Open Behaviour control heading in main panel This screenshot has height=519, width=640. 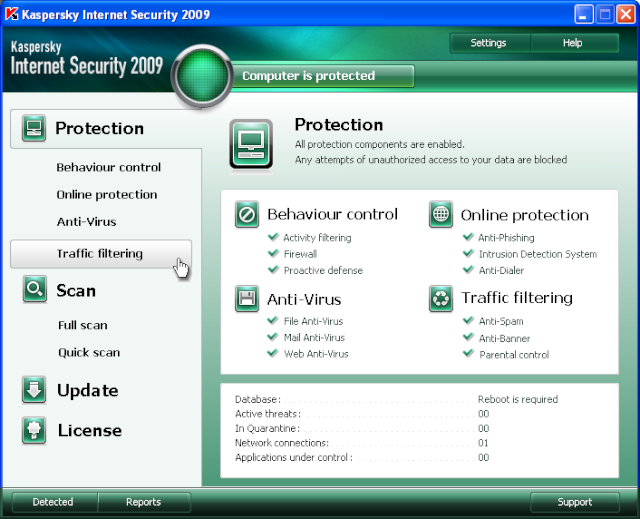pos(332,214)
